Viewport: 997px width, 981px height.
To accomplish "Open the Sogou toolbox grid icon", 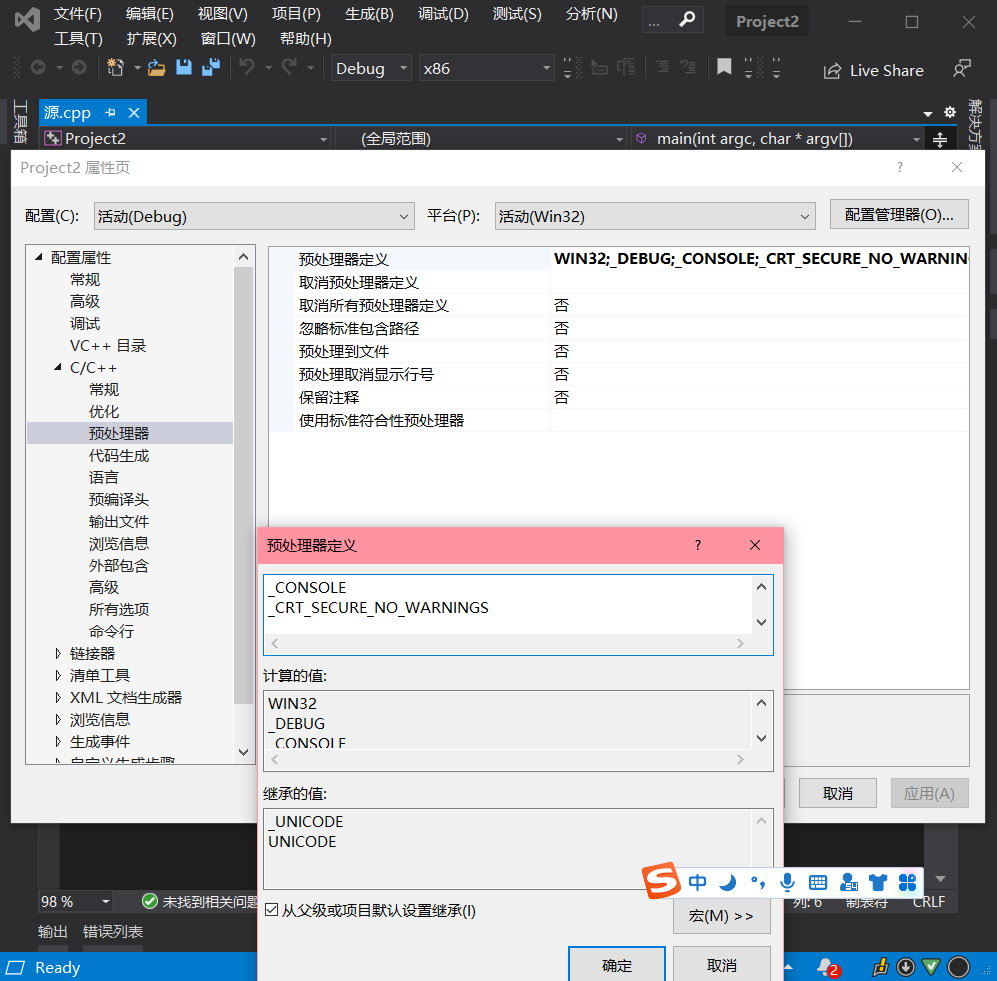I will (907, 882).
